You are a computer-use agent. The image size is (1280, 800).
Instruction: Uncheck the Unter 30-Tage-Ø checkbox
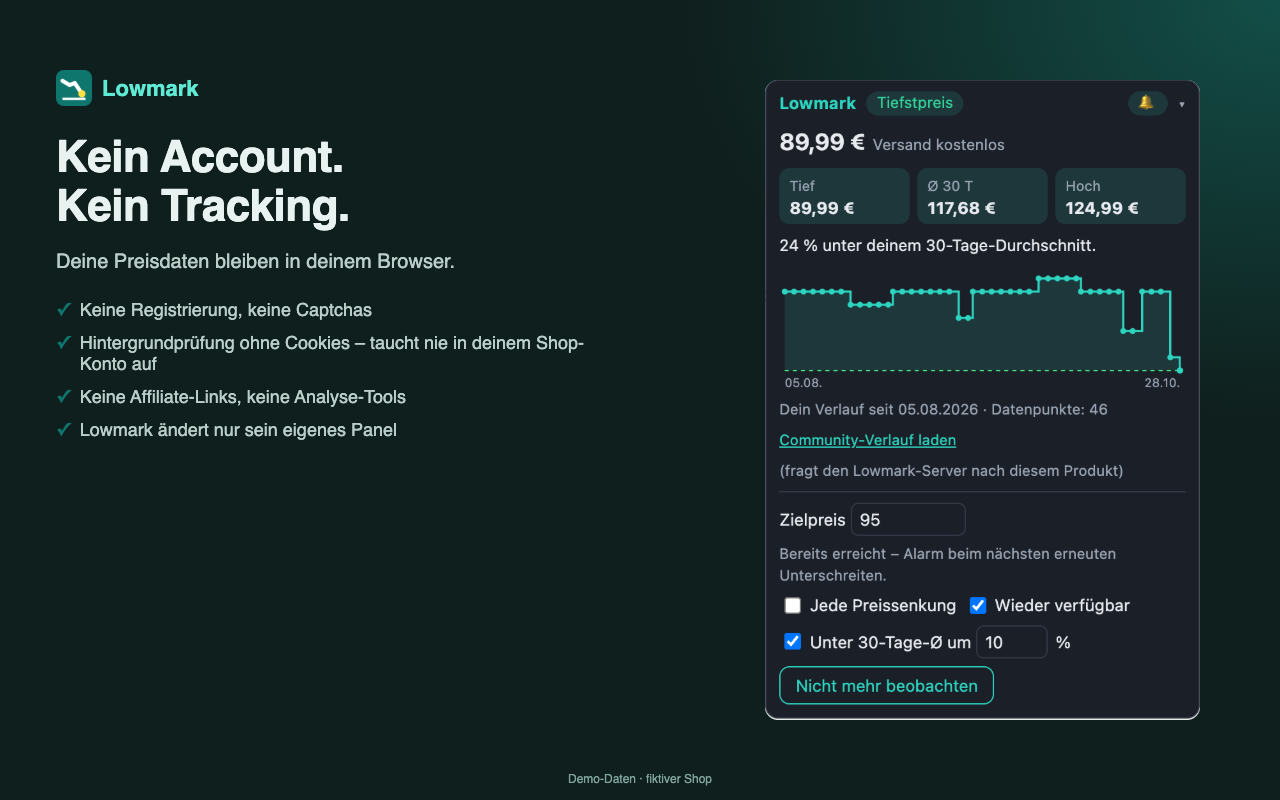tap(793, 642)
